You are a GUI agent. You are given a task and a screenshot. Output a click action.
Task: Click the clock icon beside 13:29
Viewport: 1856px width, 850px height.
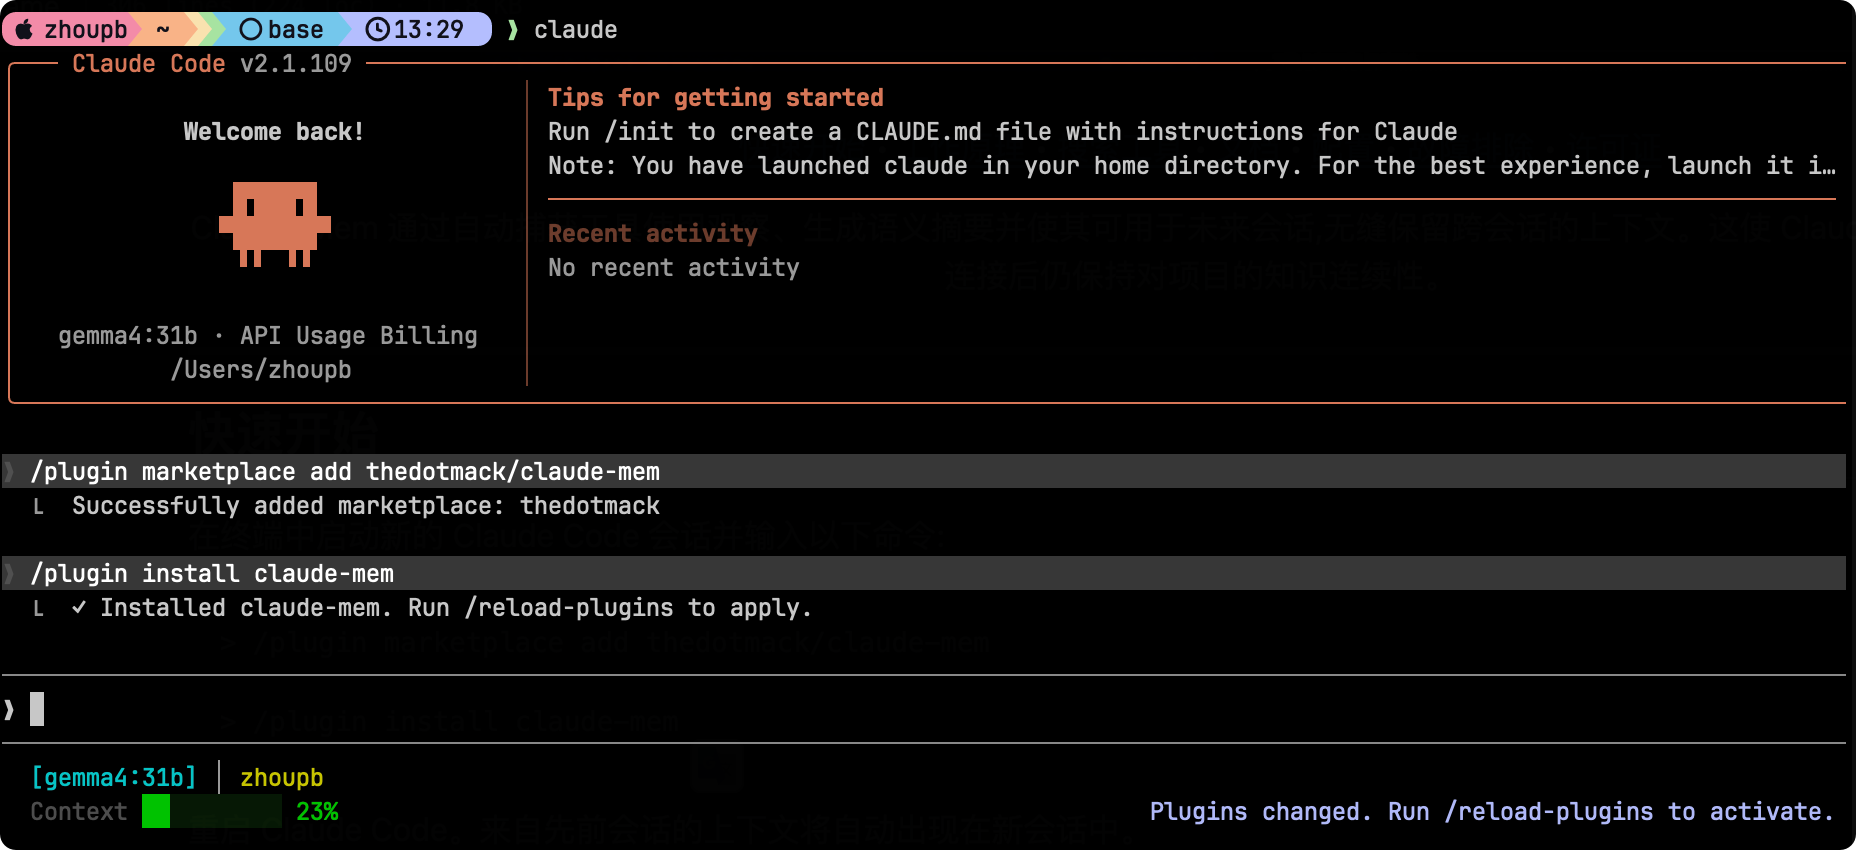click(377, 29)
